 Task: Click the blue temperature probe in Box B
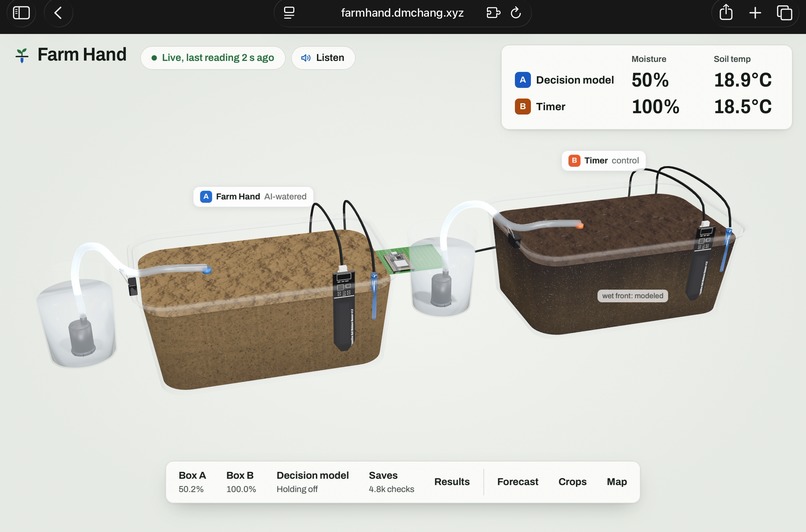click(x=726, y=250)
